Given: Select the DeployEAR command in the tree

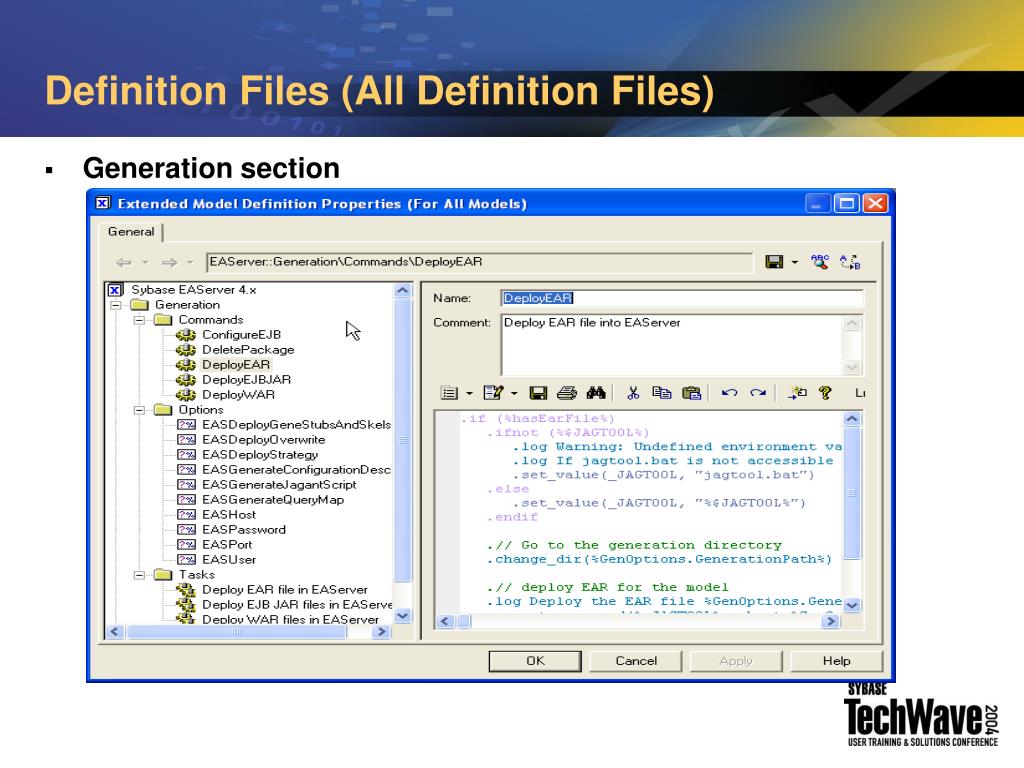Looking at the screenshot, I should (236, 364).
